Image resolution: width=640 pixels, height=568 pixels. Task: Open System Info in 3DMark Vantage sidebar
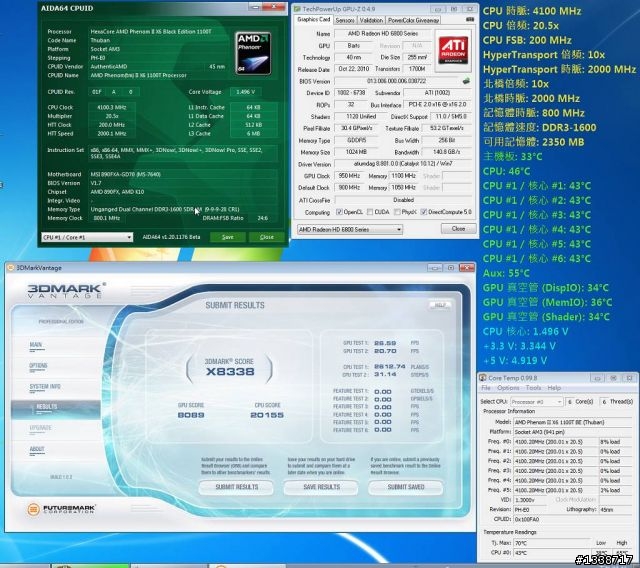click(x=44, y=386)
